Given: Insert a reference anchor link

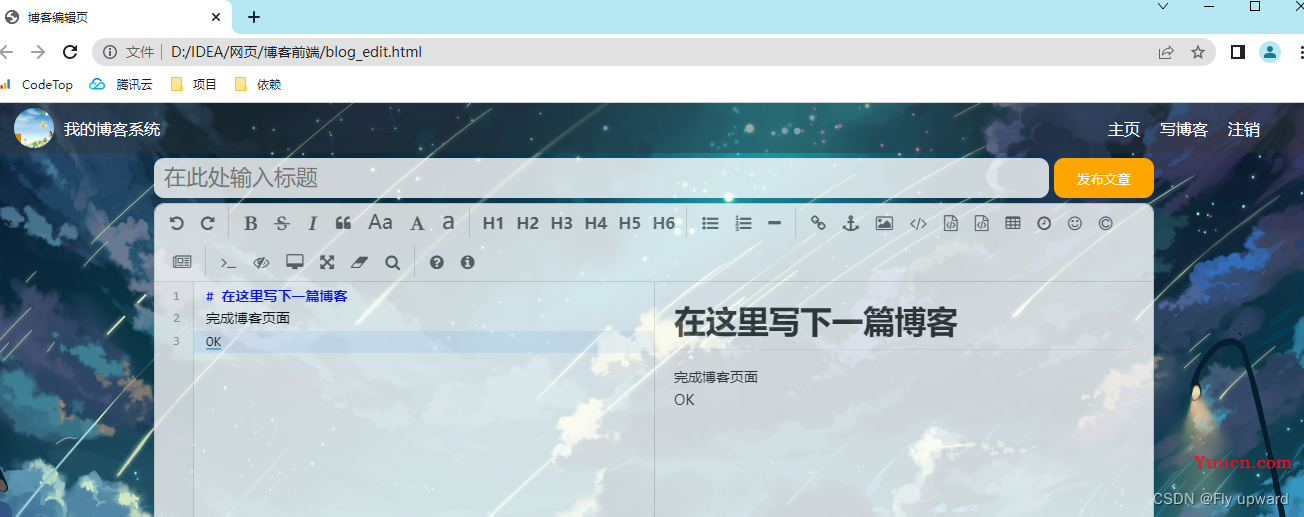Looking at the screenshot, I should (x=851, y=223).
